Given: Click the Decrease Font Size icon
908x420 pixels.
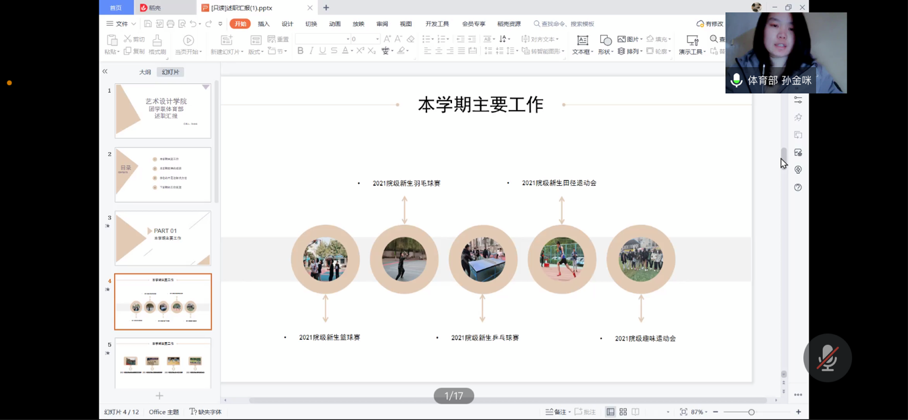Looking at the screenshot, I should (398, 39).
